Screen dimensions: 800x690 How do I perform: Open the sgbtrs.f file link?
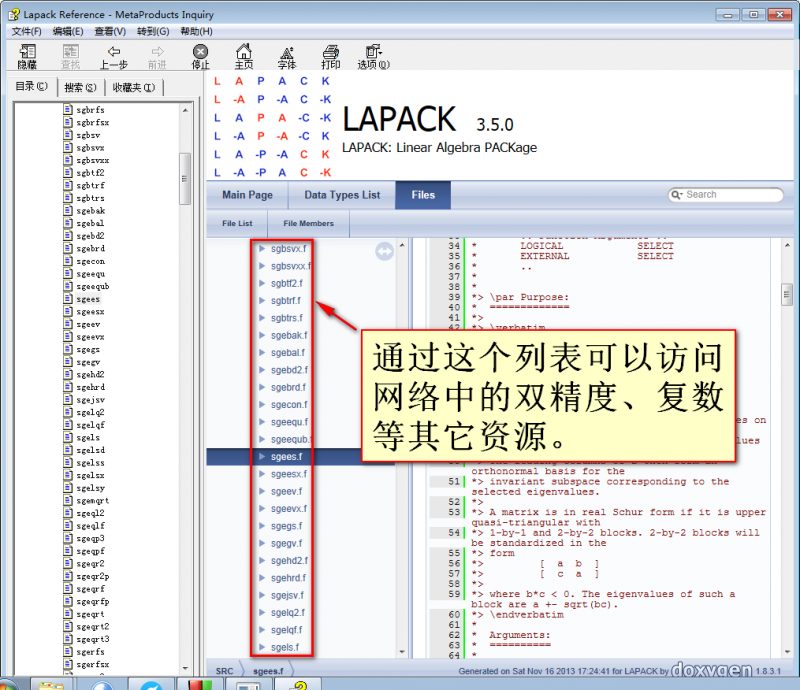click(x=287, y=318)
